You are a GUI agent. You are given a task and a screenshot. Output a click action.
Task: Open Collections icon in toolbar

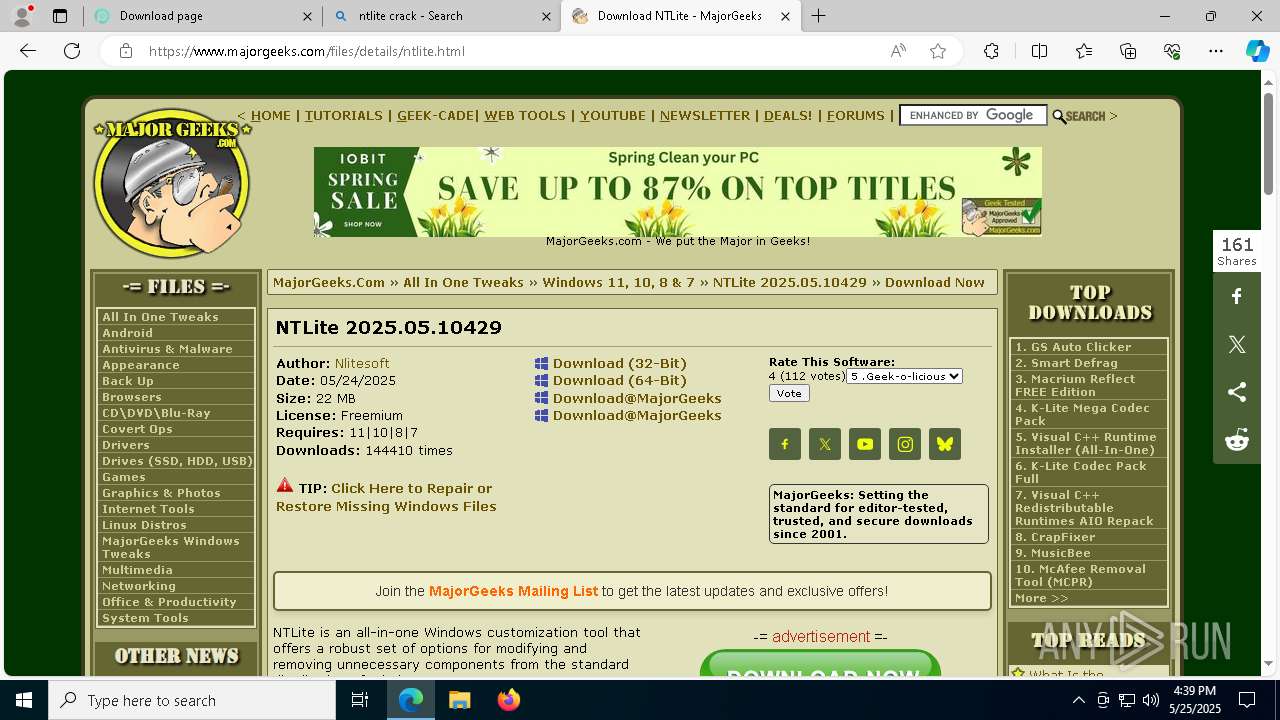1128,51
